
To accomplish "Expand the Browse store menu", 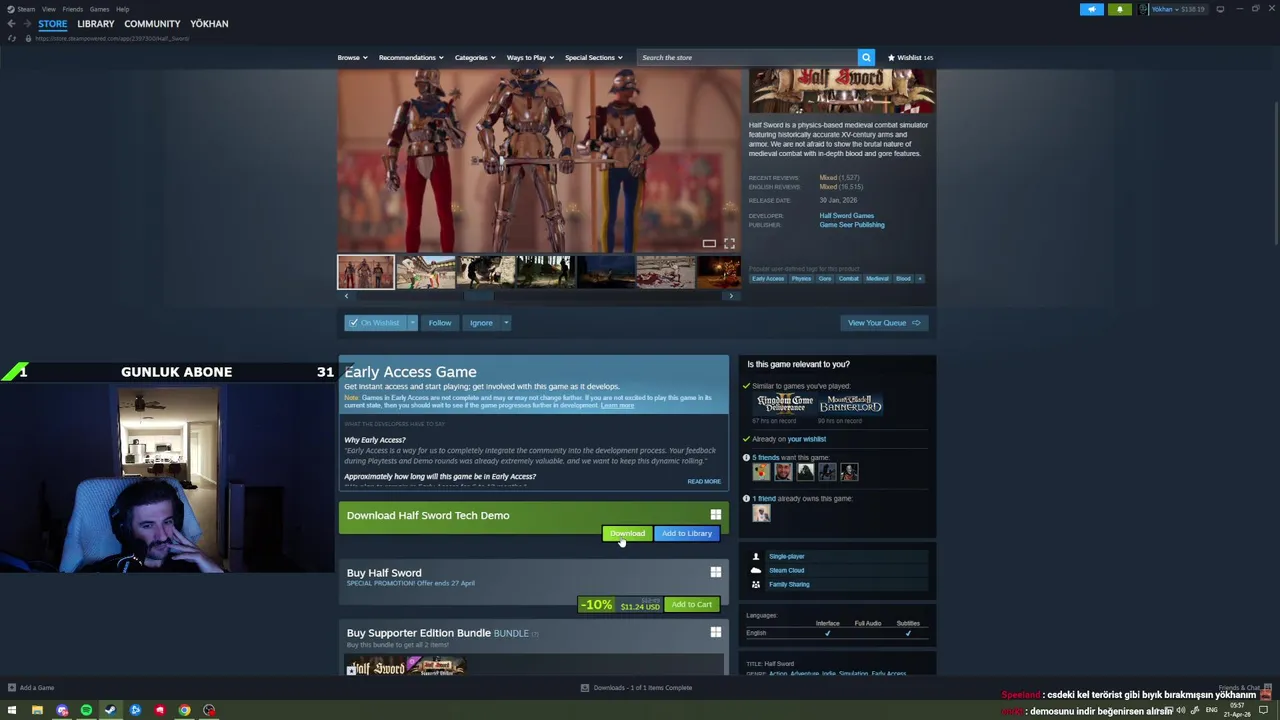I will (x=352, y=57).
